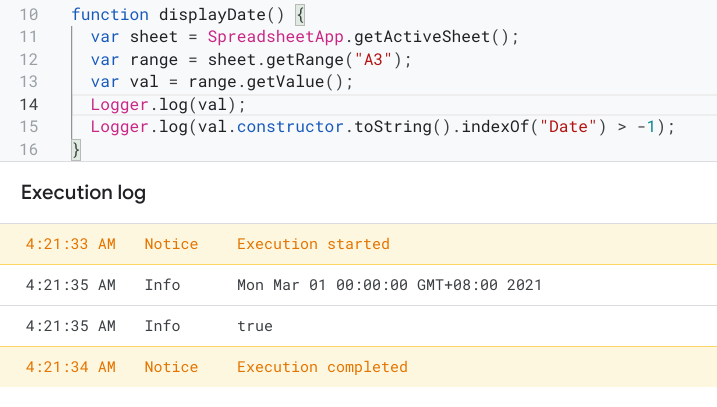Image resolution: width=717 pixels, height=407 pixels.
Task: Click line number 16 in the gutter
Action: 29,150
